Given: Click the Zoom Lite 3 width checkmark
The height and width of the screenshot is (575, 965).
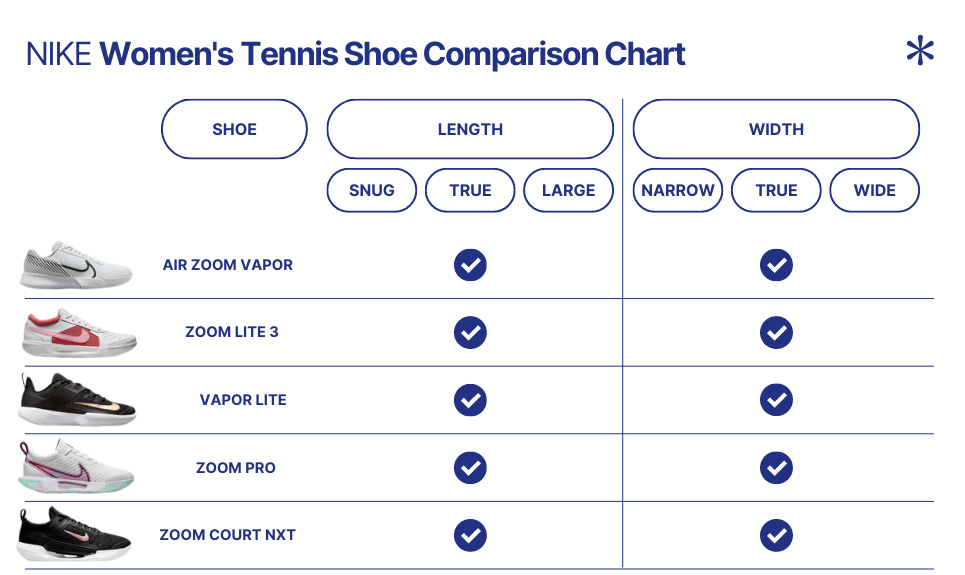Looking at the screenshot, I should click(x=776, y=332).
